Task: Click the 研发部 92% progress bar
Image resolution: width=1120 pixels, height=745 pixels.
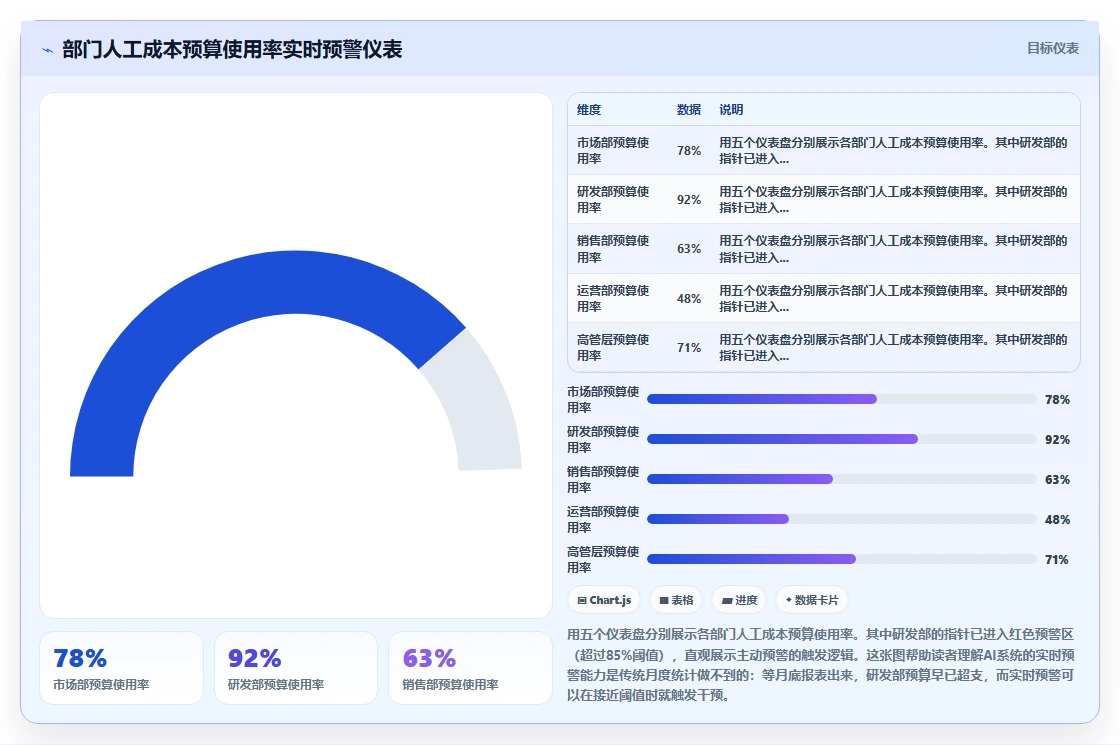Action: click(x=841, y=439)
